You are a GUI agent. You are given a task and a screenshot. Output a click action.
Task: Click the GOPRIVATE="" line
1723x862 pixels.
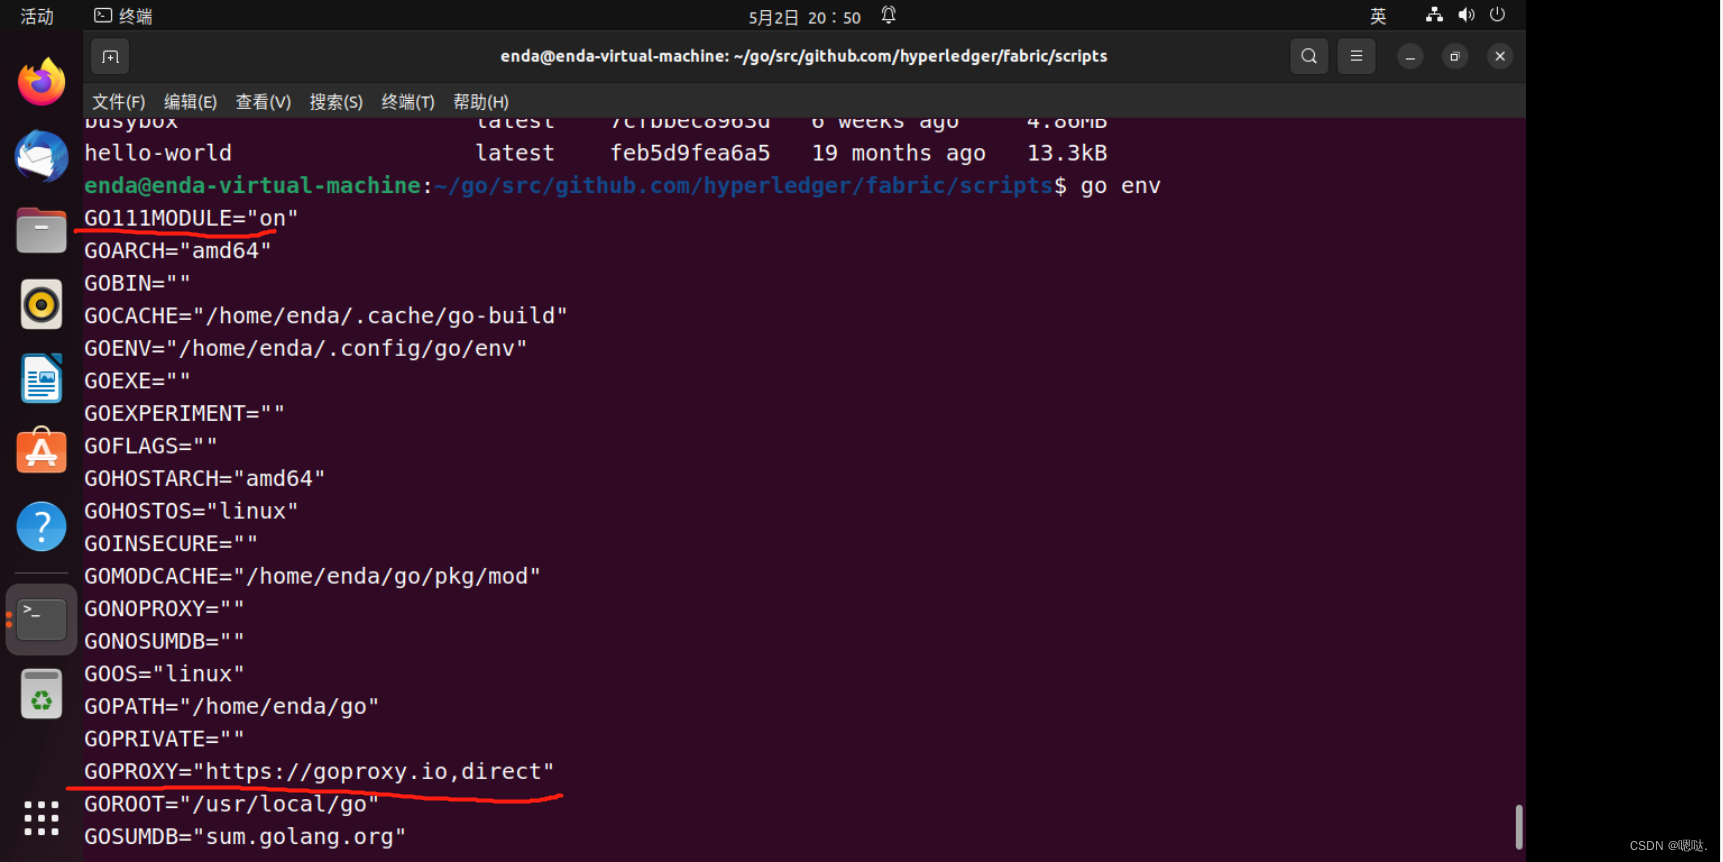coord(164,739)
